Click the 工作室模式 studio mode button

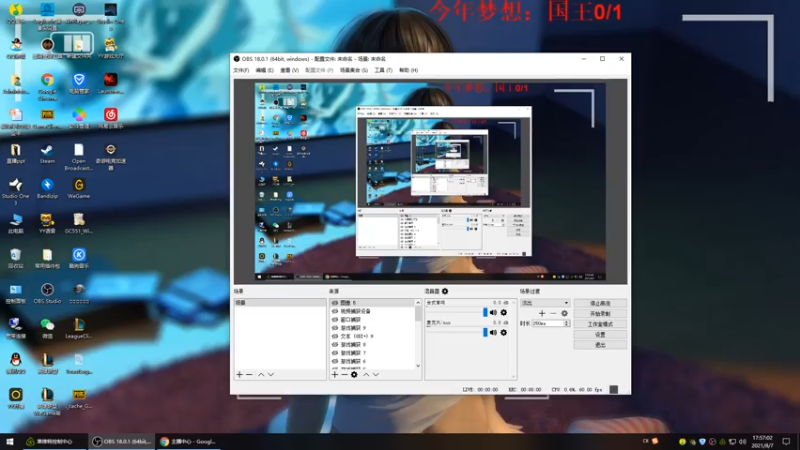click(600, 324)
